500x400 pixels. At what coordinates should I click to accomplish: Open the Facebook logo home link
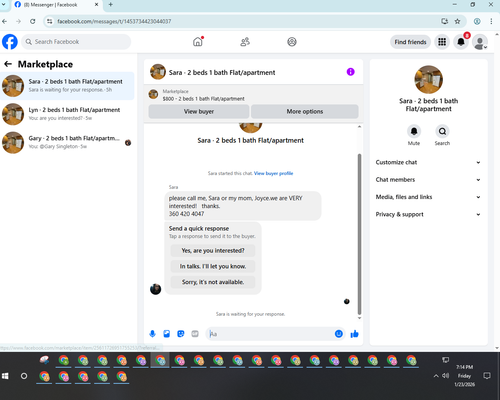tap(10, 42)
